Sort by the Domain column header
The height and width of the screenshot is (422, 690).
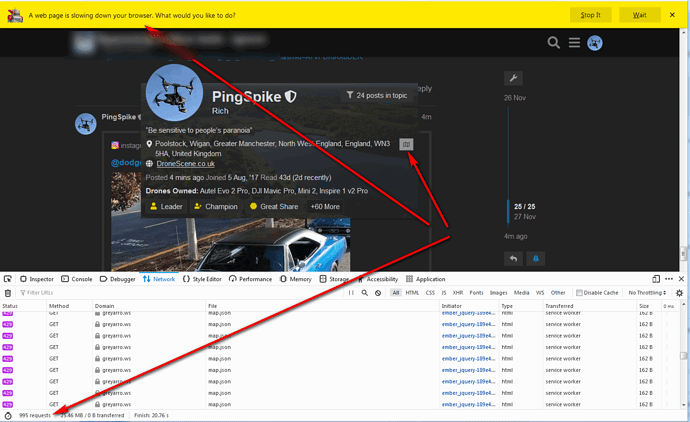click(x=149, y=306)
